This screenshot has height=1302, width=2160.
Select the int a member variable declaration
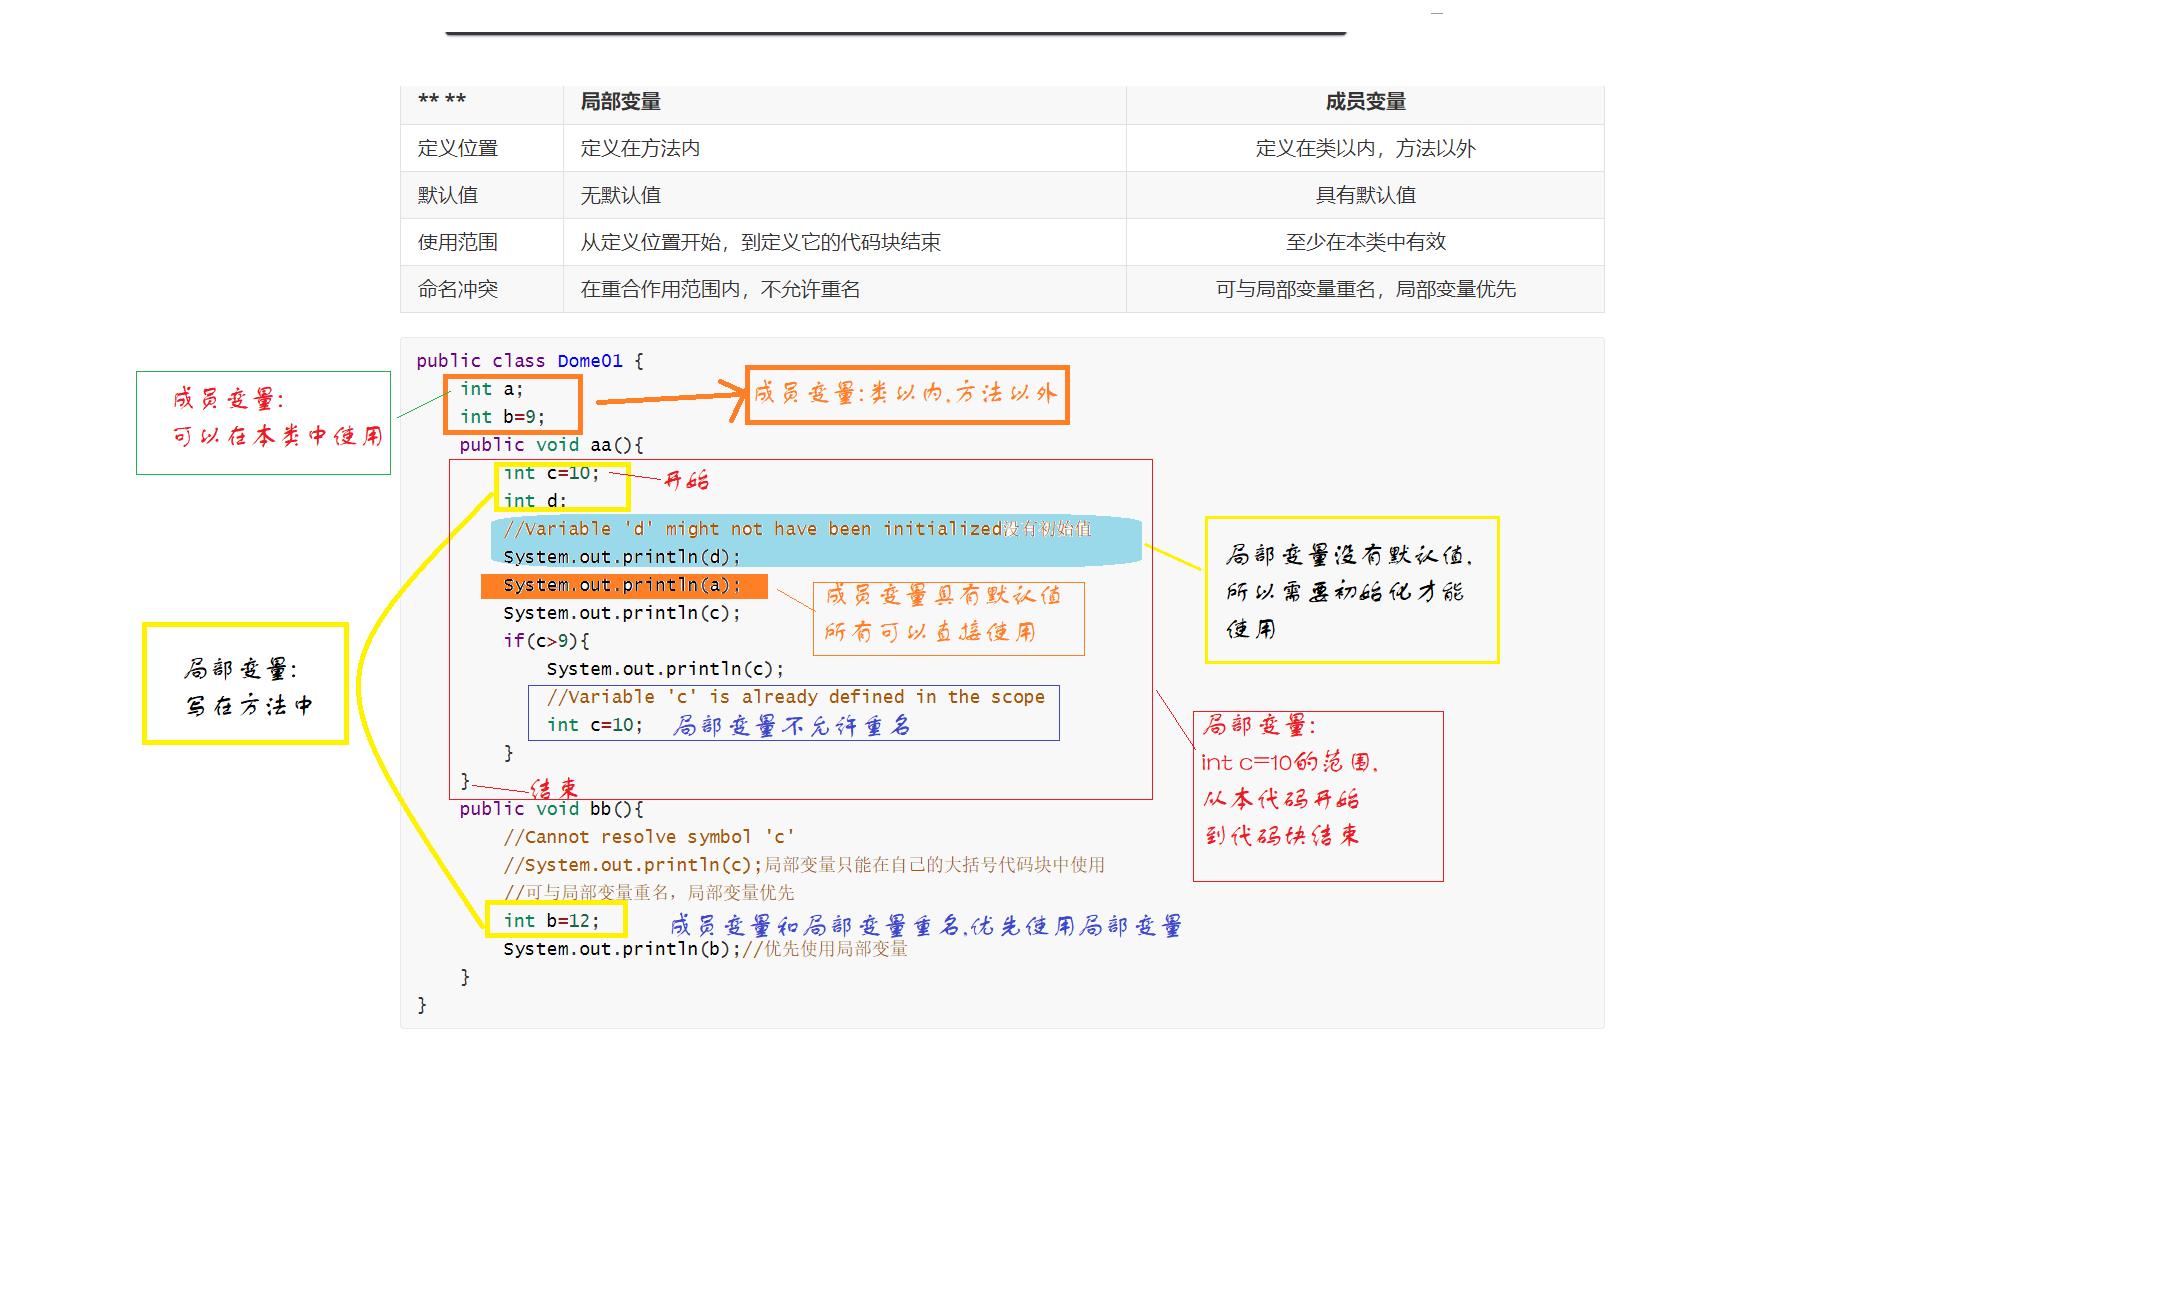pyautogui.click(x=490, y=389)
